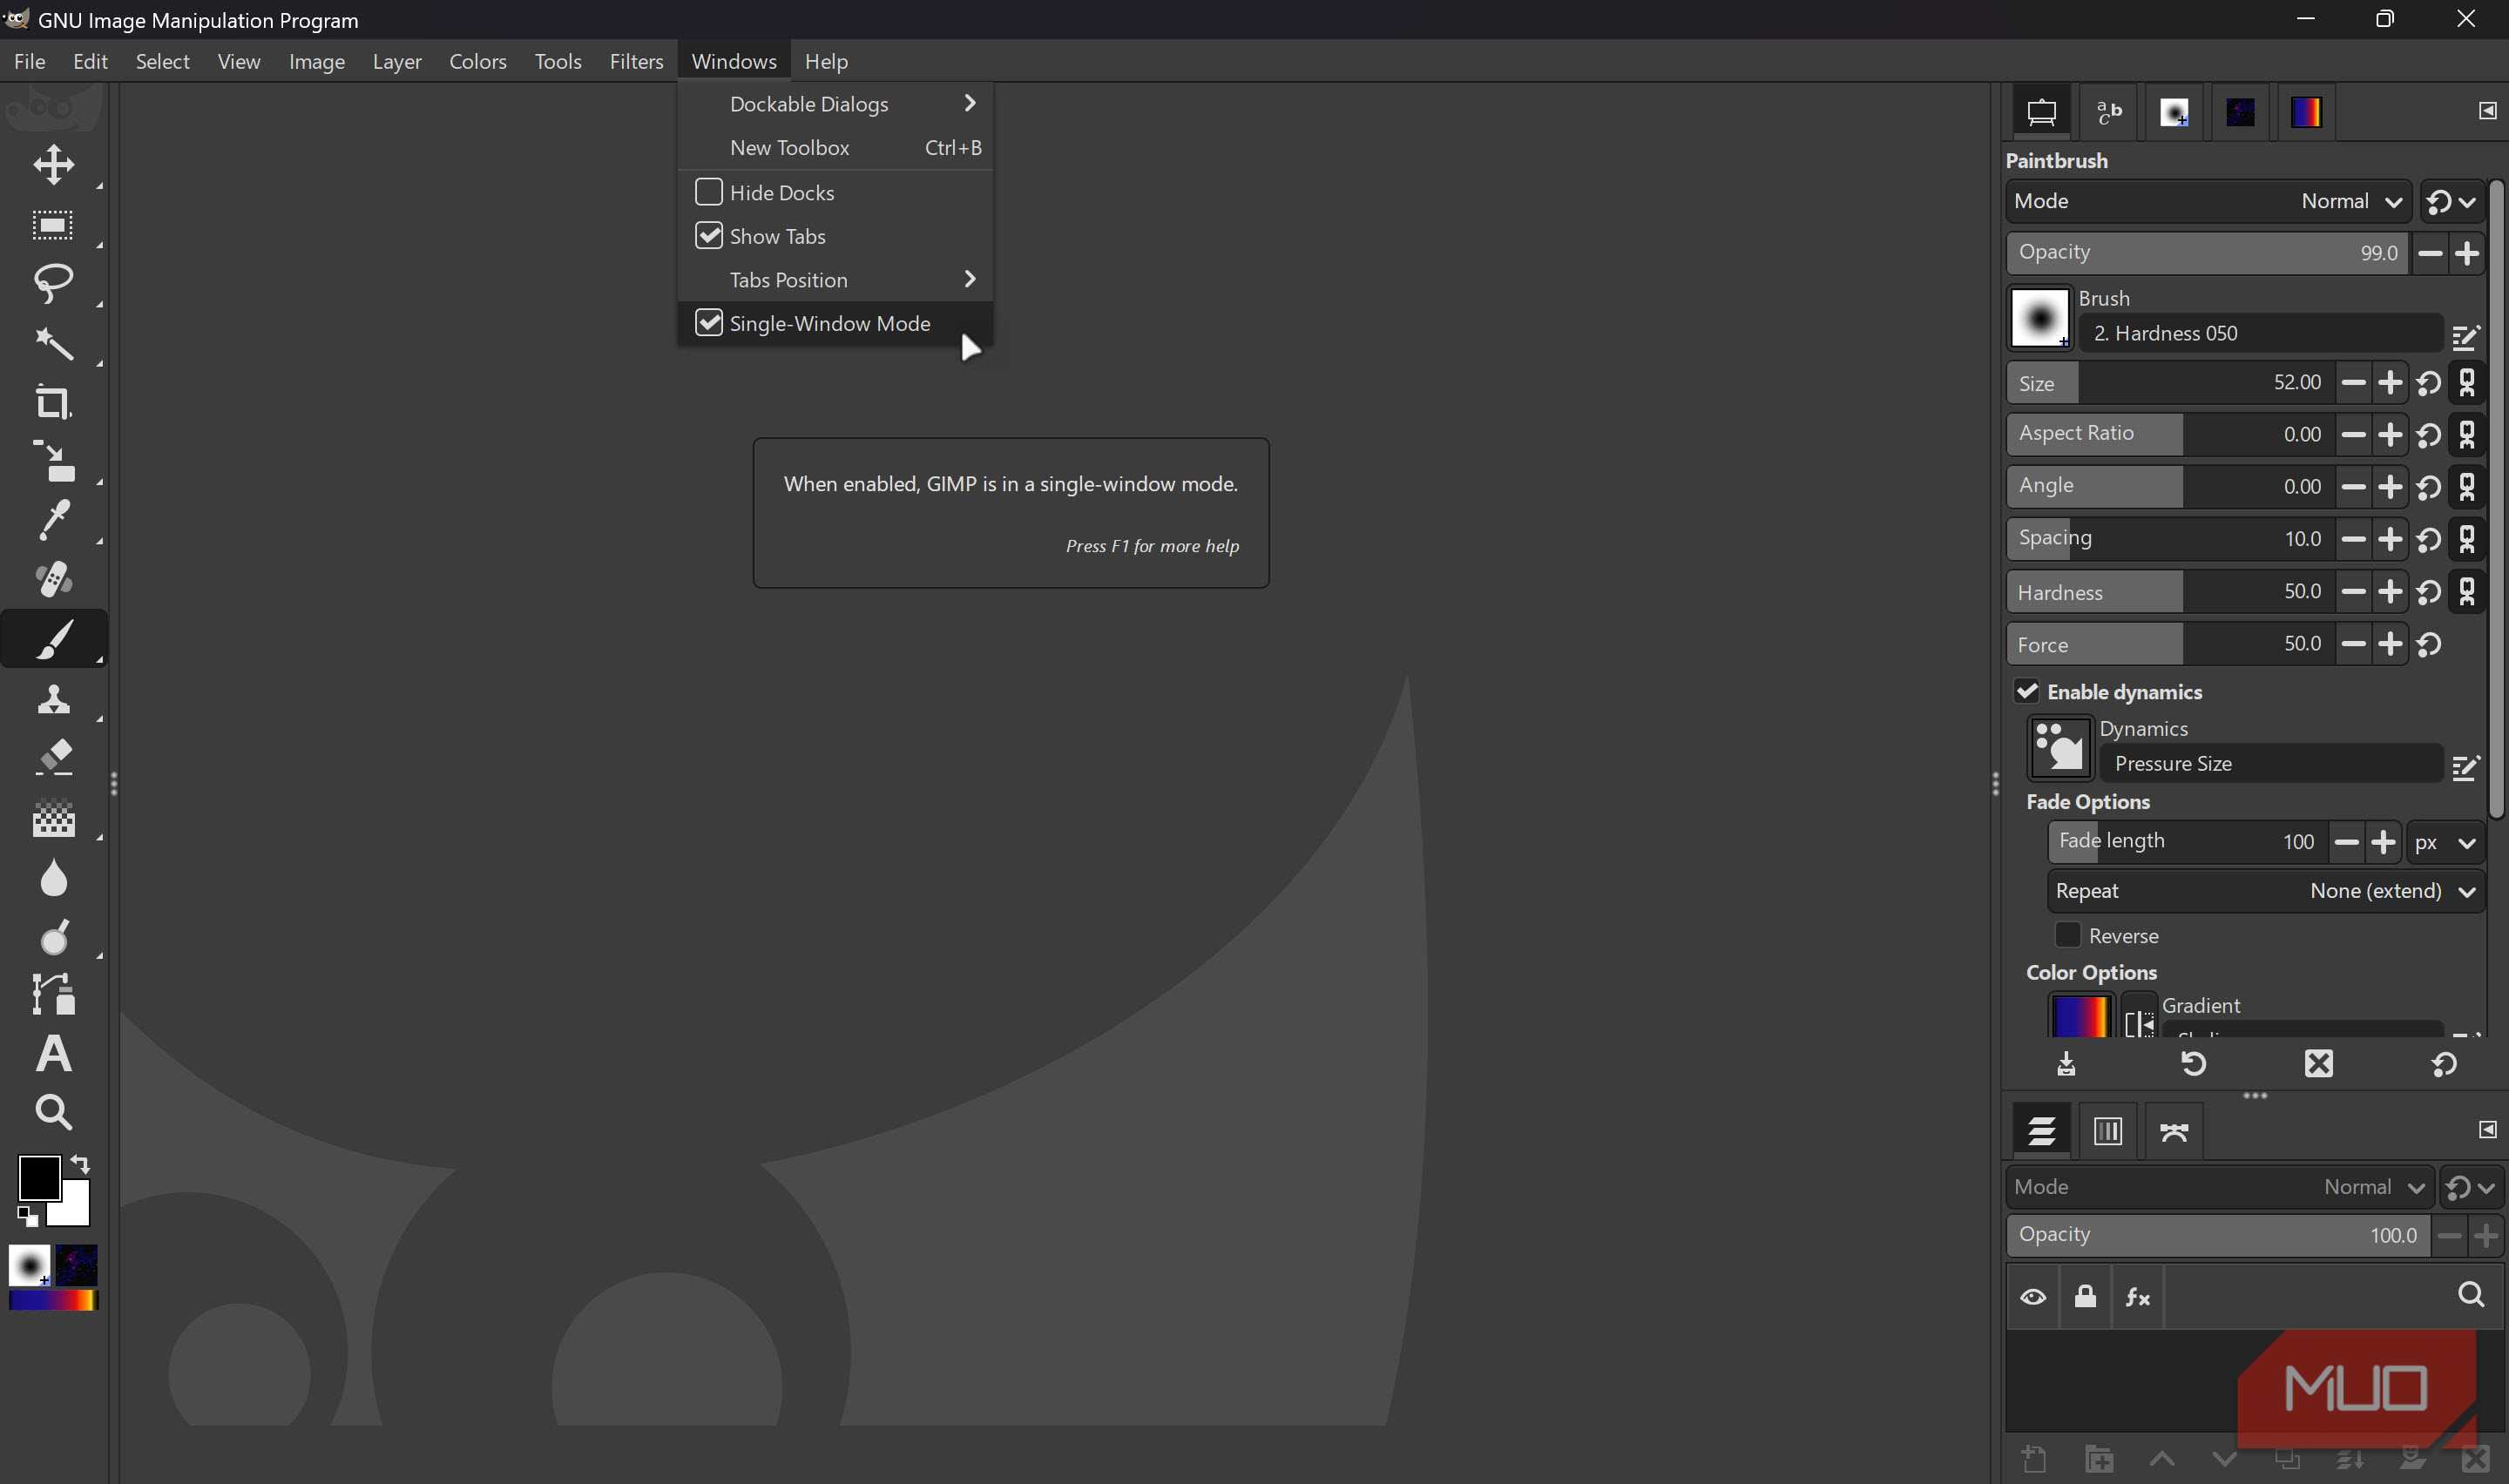2509x1484 pixels.
Task: Open the Filters menu
Action: [x=636, y=61]
